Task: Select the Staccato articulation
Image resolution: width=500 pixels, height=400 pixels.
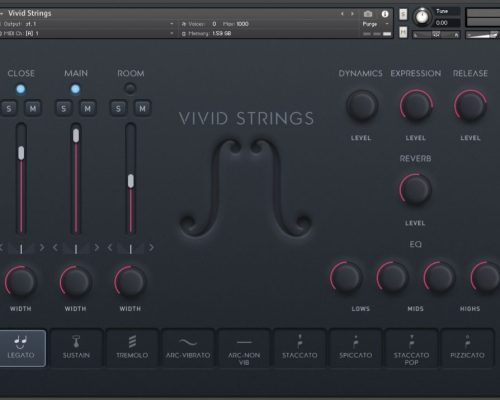Action: [x=300, y=348]
